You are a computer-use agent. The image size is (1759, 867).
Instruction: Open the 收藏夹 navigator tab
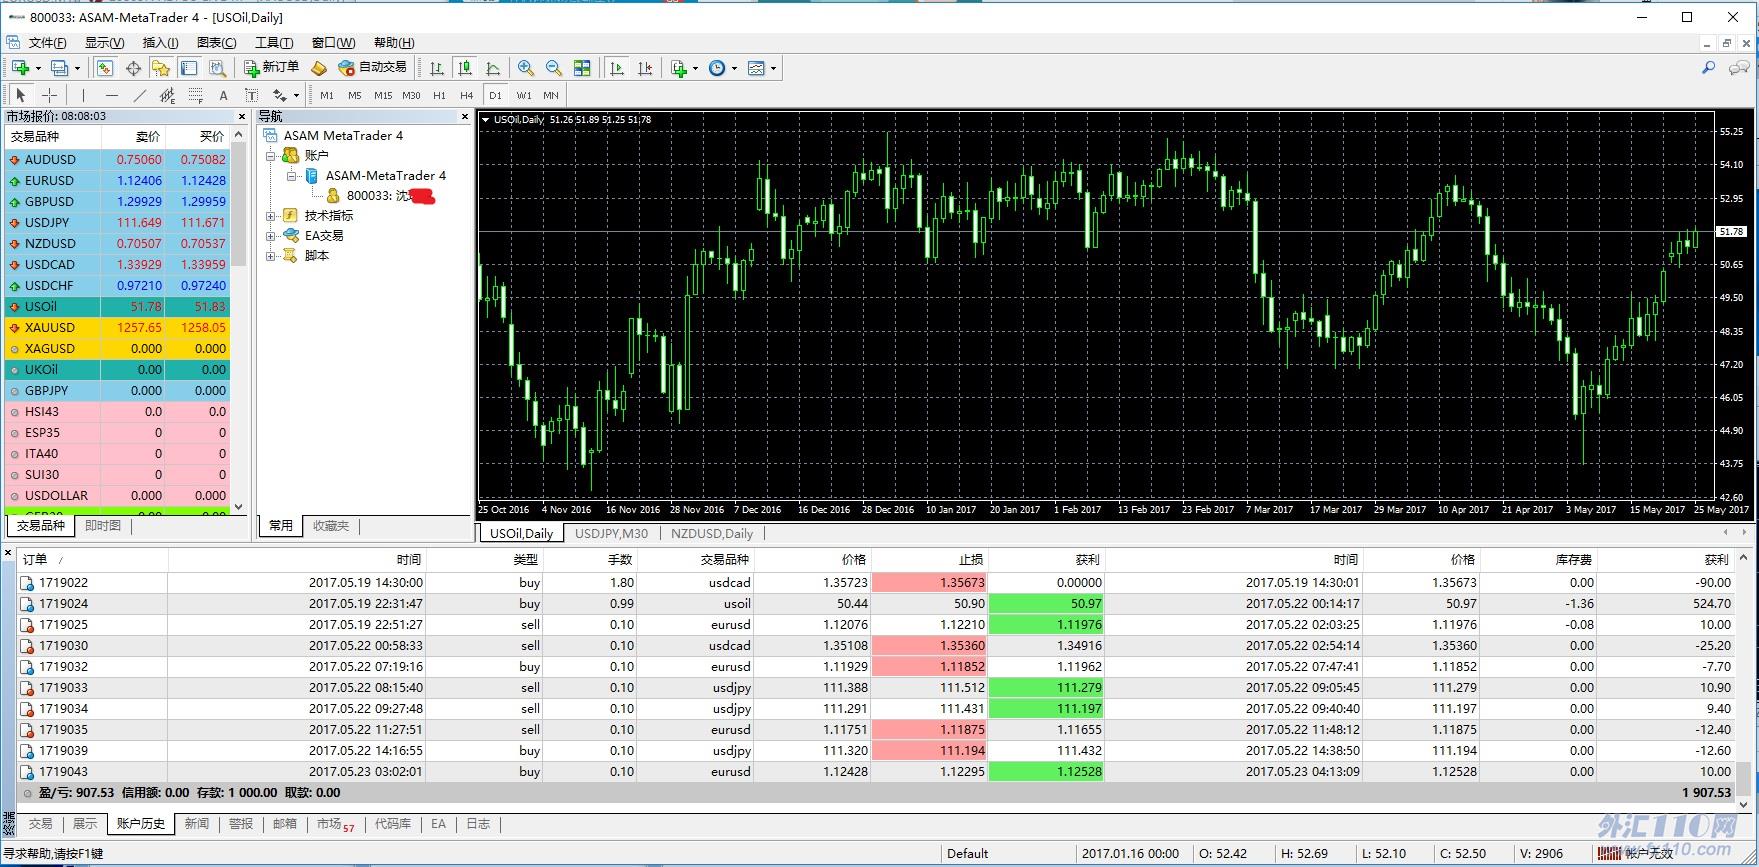(331, 525)
